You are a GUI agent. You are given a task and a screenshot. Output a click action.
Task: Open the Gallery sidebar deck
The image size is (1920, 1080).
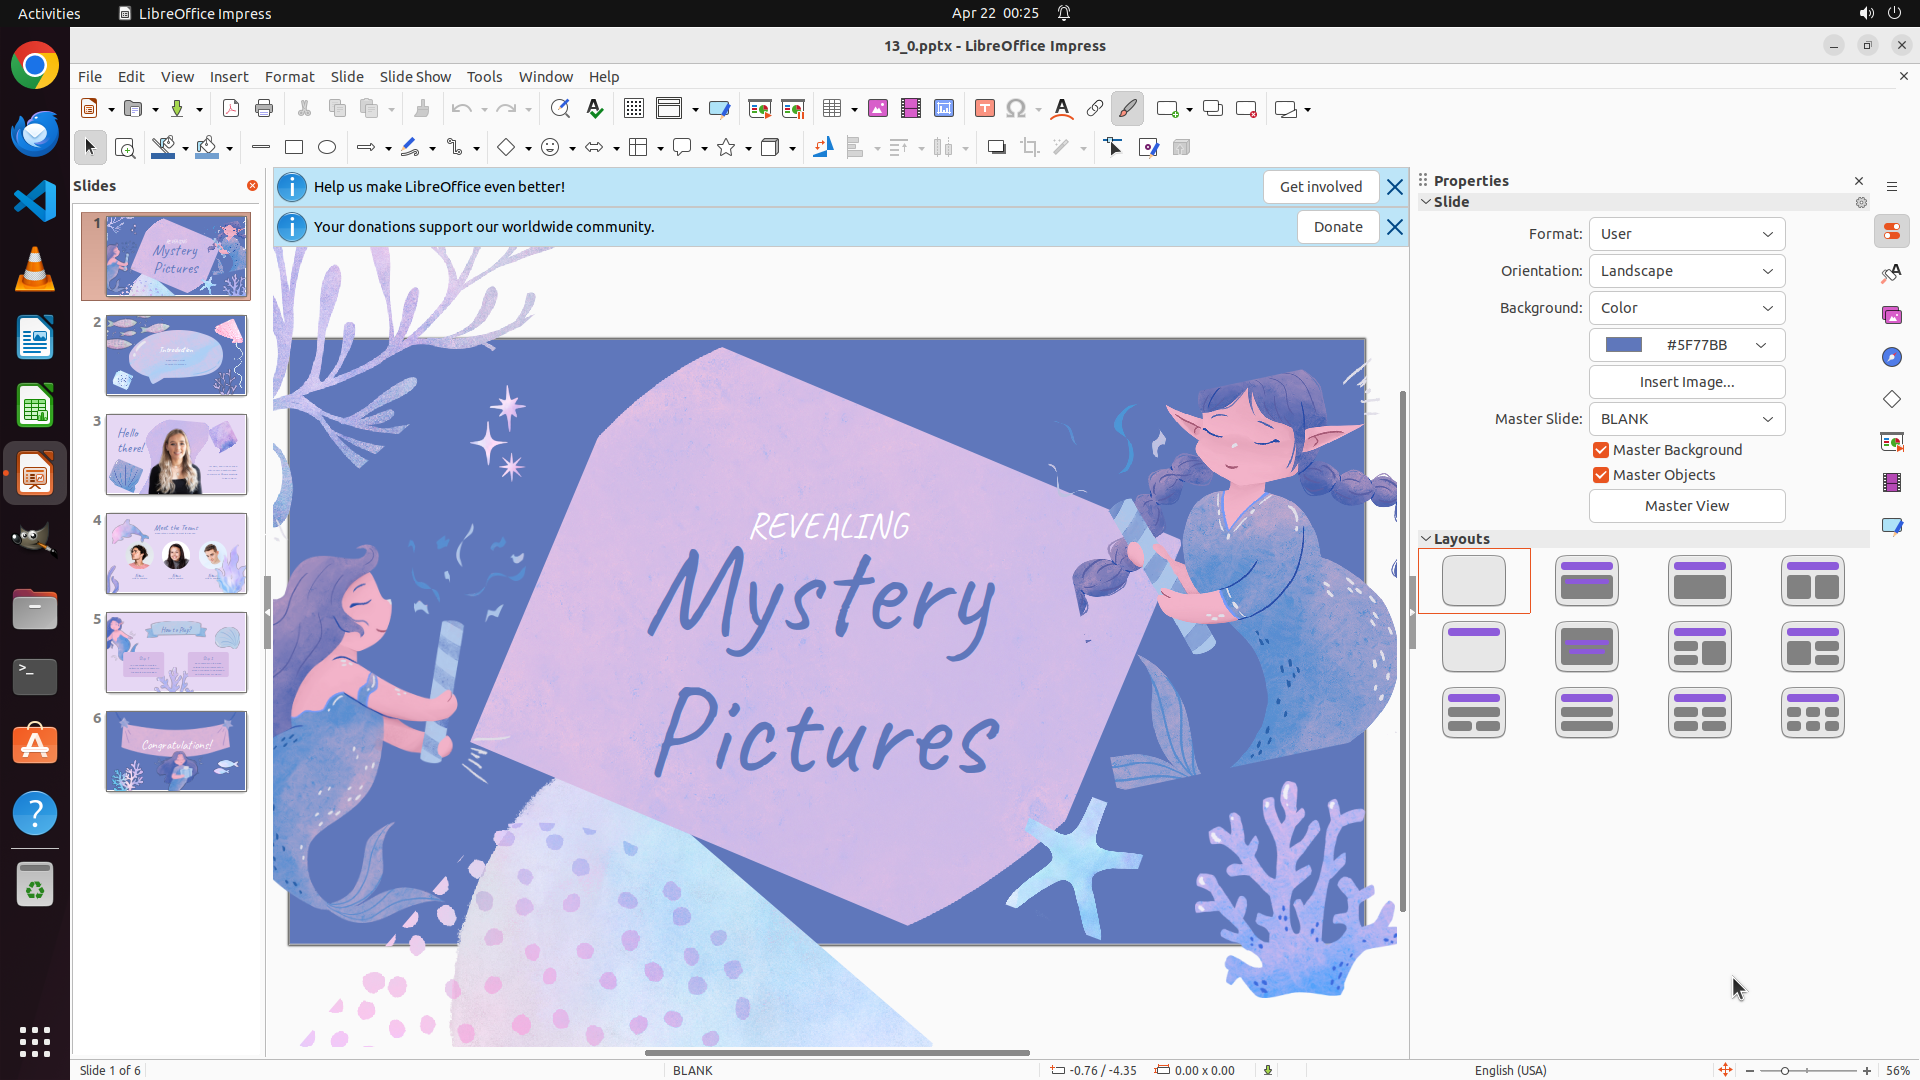point(1891,315)
